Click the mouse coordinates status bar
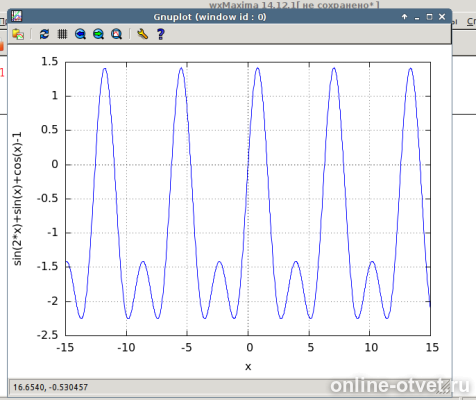Screen dimensions: 476x400 click(230, 387)
